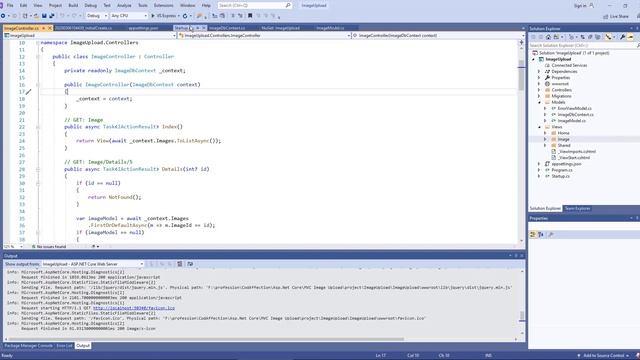
Task: Toggle the bookmark icon in toolbar
Action: [x=250, y=16]
